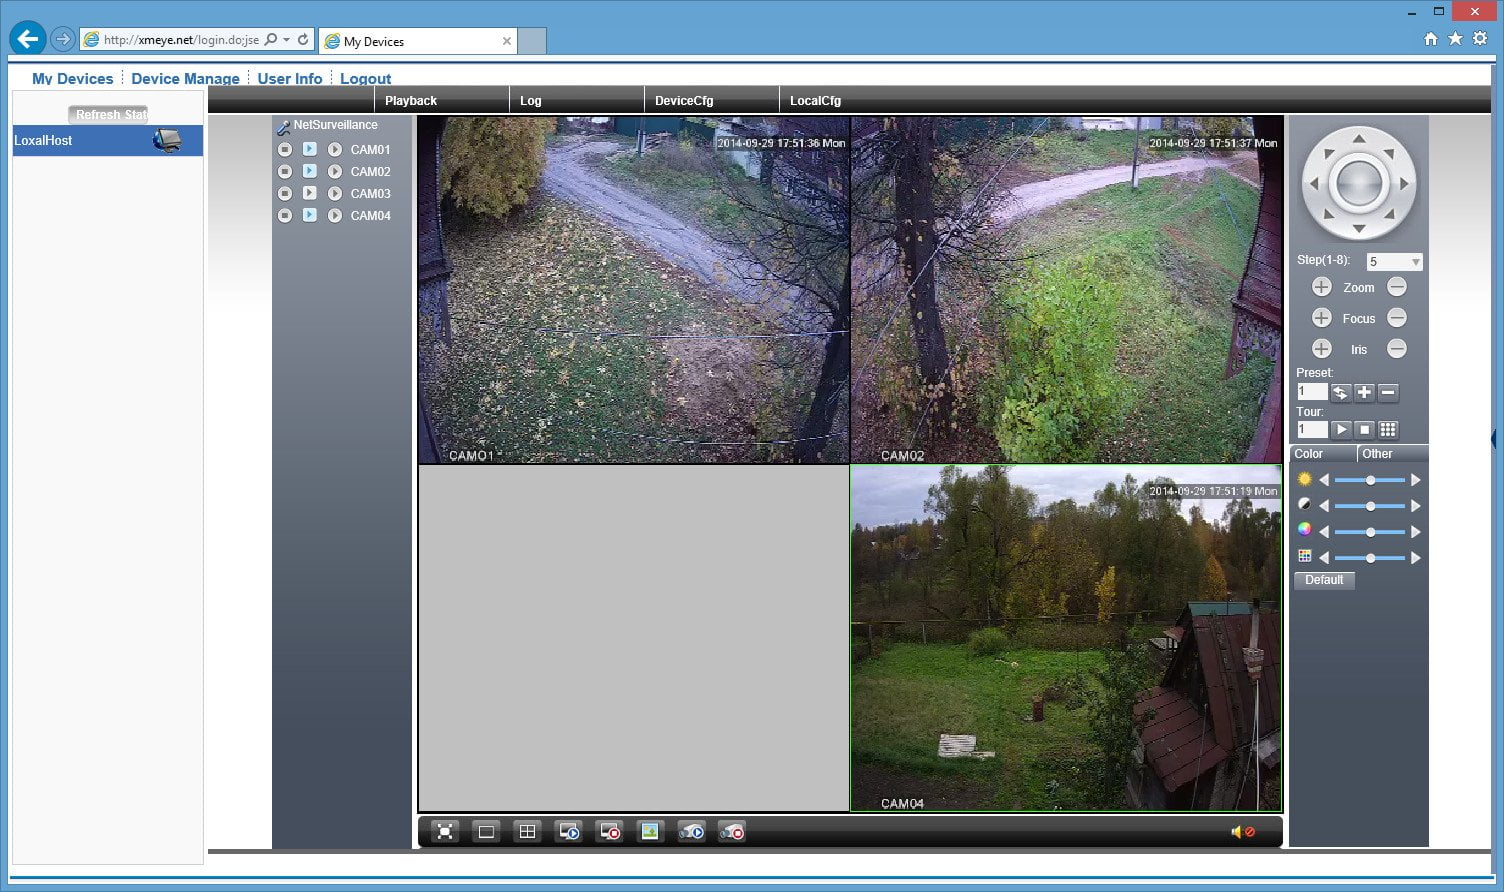Toggle CAM03 main stream play square
Screen dimensions: 1504x892
coord(310,193)
